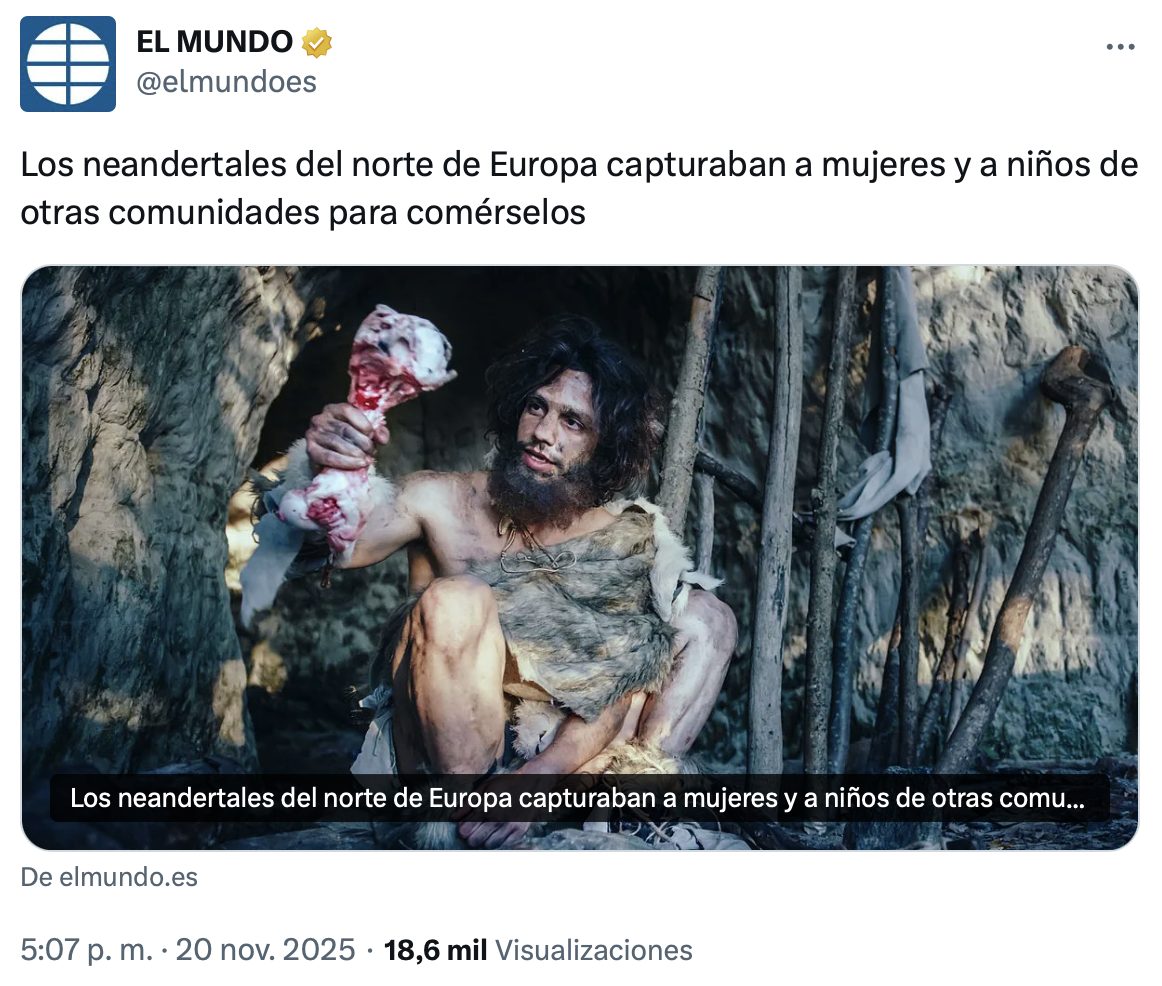1162x986 pixels.
Task: Click the 5:07 p. m. timestamp
Action: pos(87,950)
